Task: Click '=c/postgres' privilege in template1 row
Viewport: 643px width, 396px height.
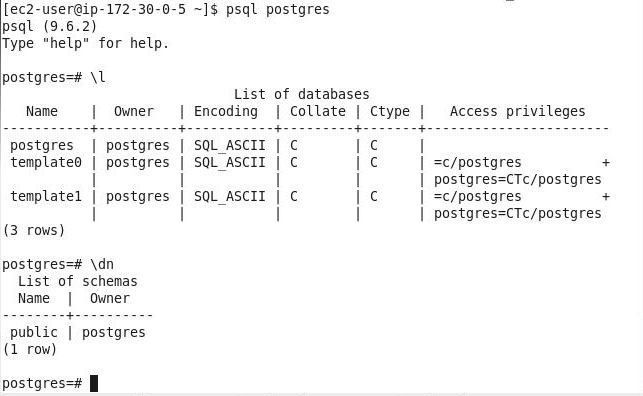Action: [x=478, y=196]
